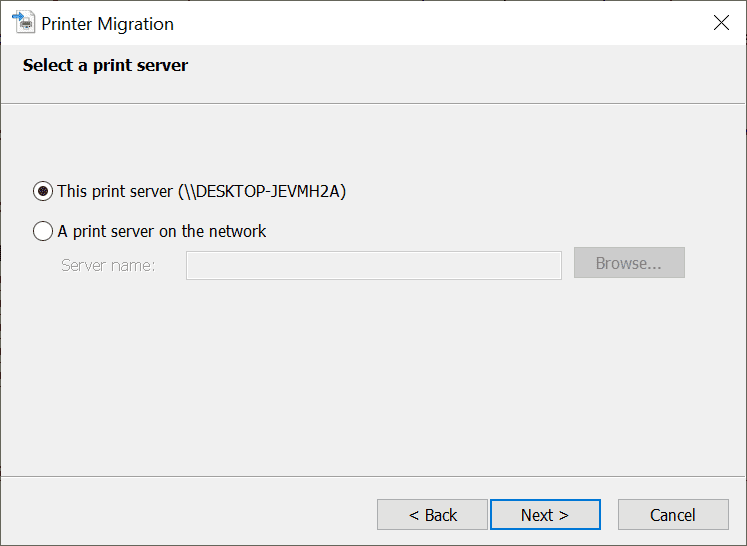
Task: Cancel the printer migration wizard
Action: tap(672, 515)
